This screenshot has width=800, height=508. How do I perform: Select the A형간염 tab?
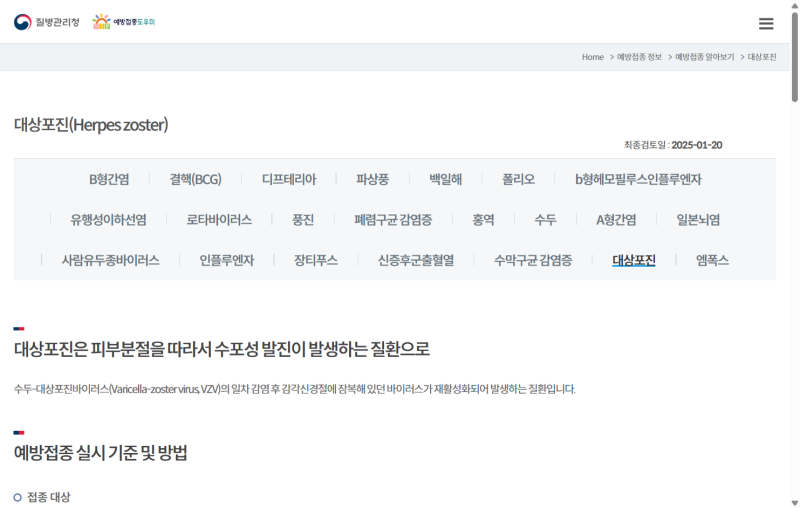(x=616, y=220)
